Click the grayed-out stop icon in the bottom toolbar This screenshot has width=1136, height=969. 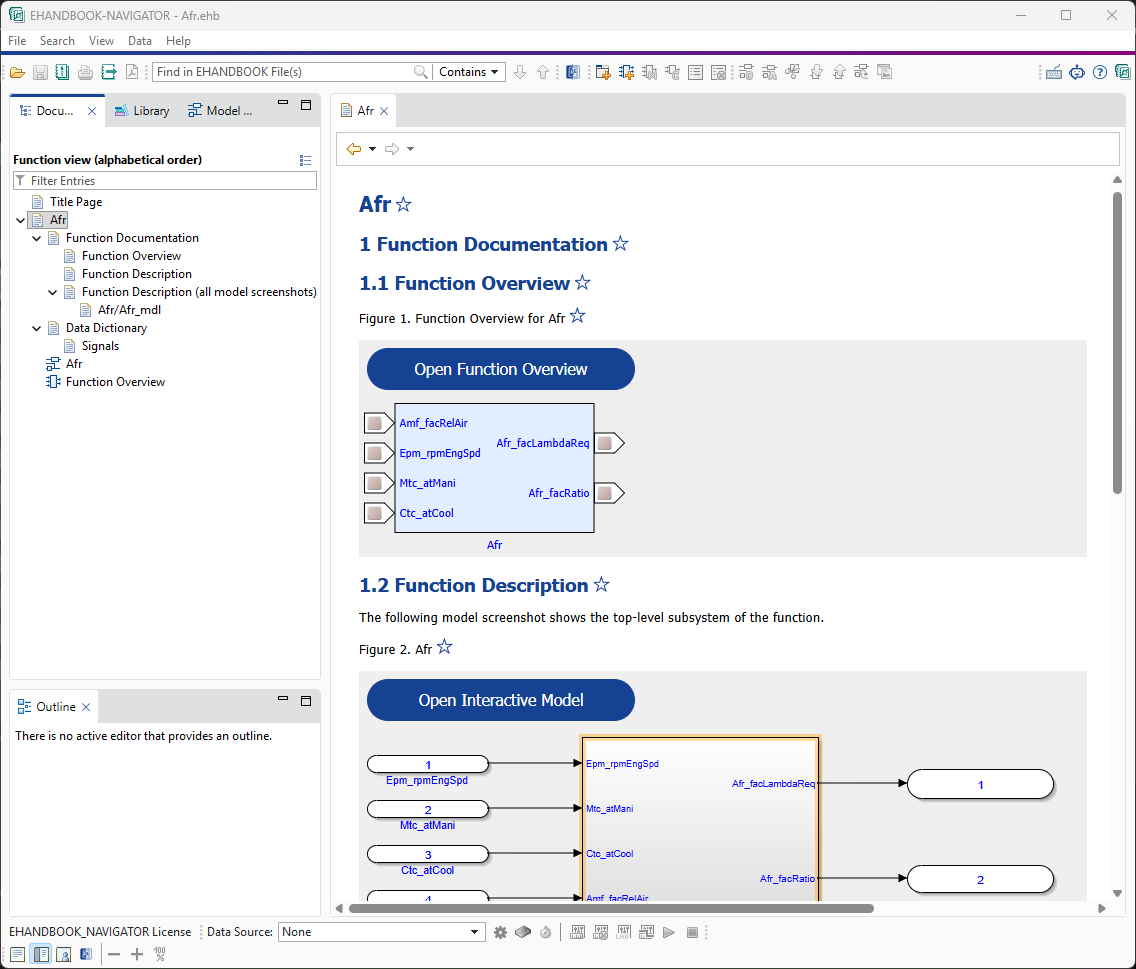click(x=693, y=933)
